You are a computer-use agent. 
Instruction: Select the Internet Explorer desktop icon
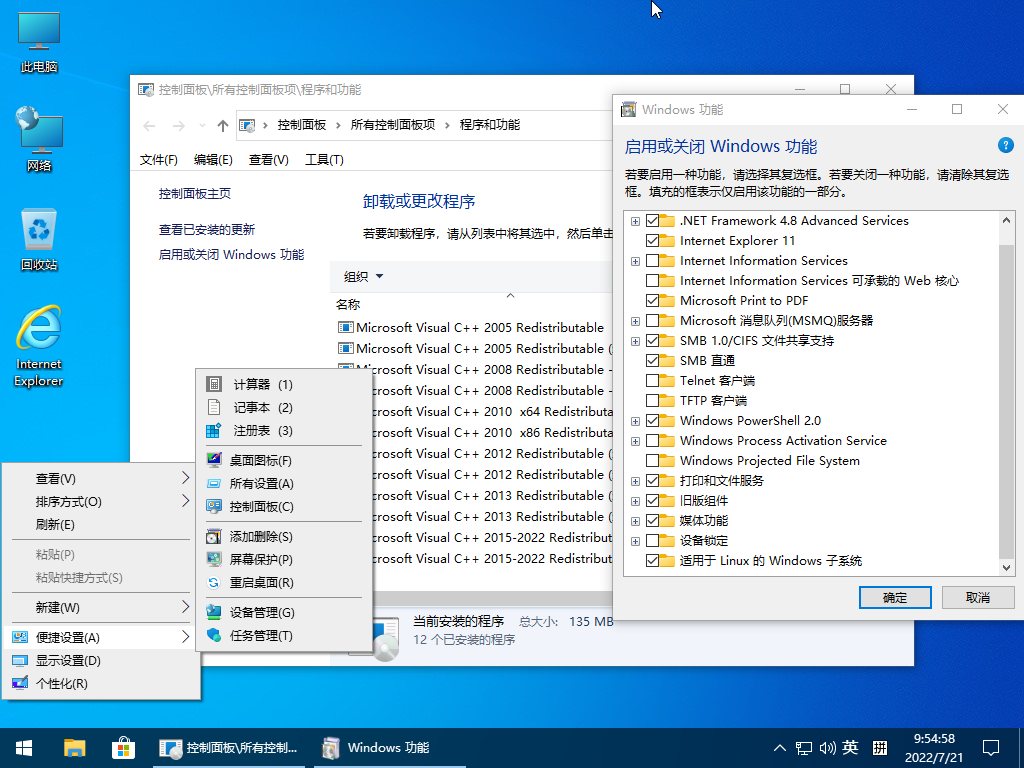[x=39, y=346]
